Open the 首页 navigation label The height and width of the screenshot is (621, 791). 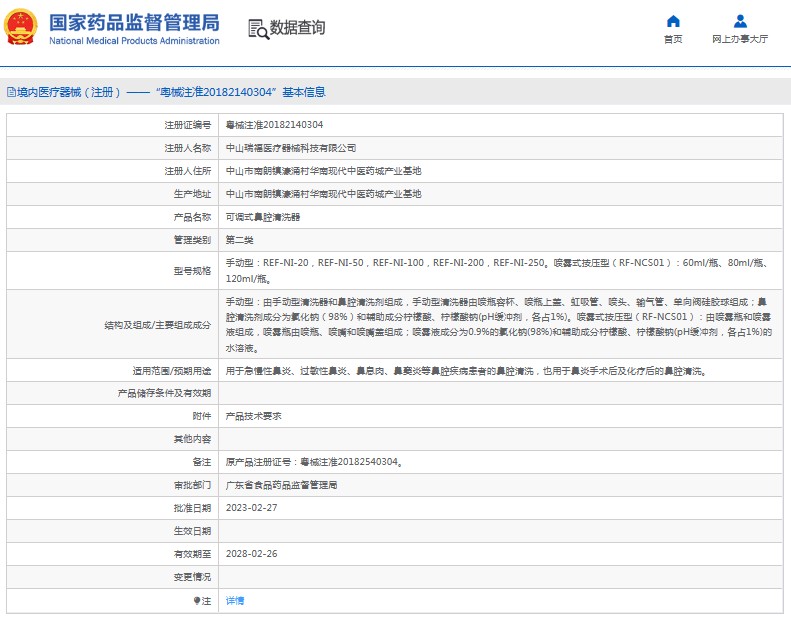673,40
